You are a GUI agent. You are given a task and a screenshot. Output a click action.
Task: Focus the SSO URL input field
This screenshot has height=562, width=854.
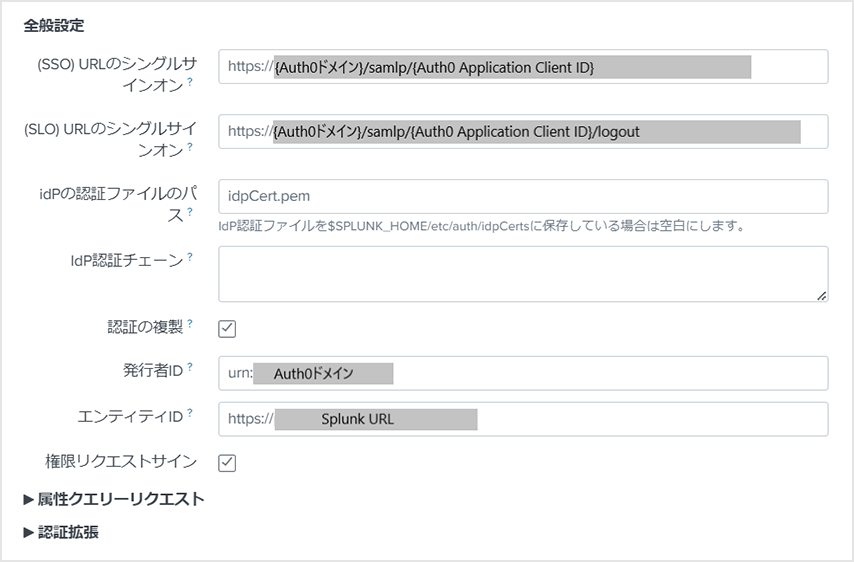523,66
